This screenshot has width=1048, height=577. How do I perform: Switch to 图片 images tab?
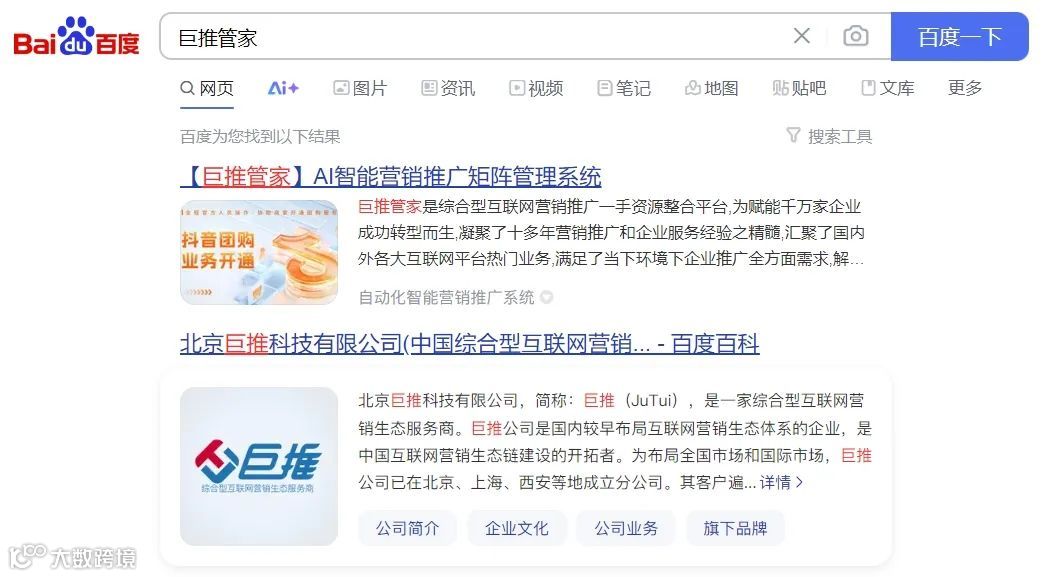click(360, 88)
